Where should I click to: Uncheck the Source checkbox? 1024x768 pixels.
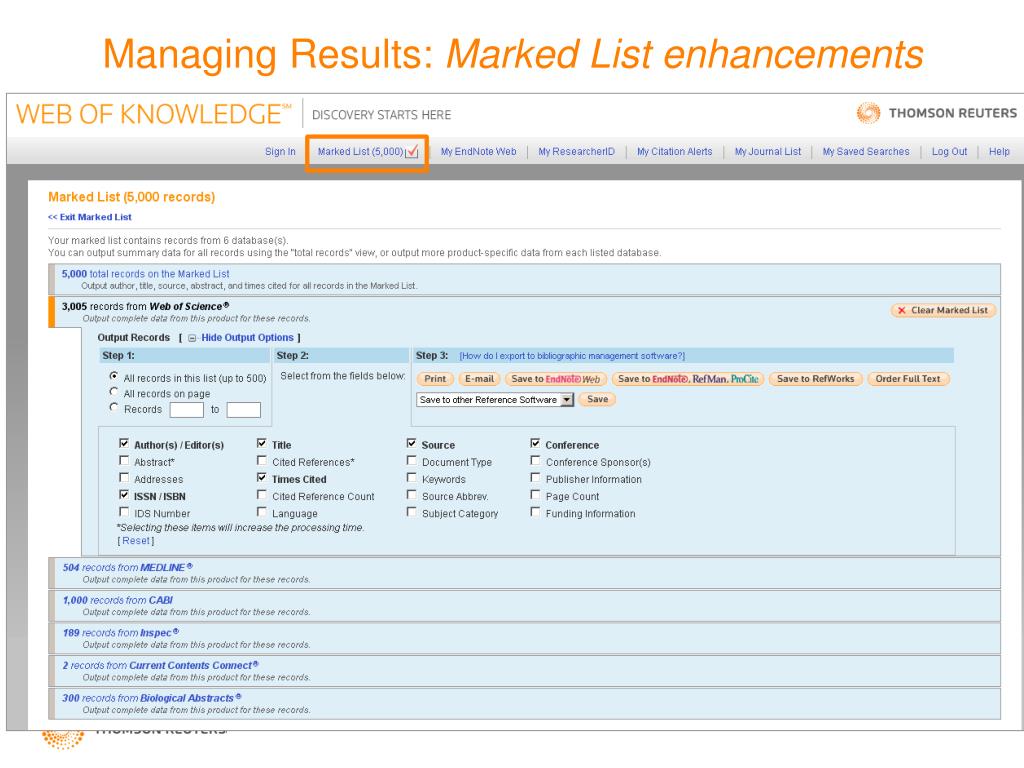(411, 443)
